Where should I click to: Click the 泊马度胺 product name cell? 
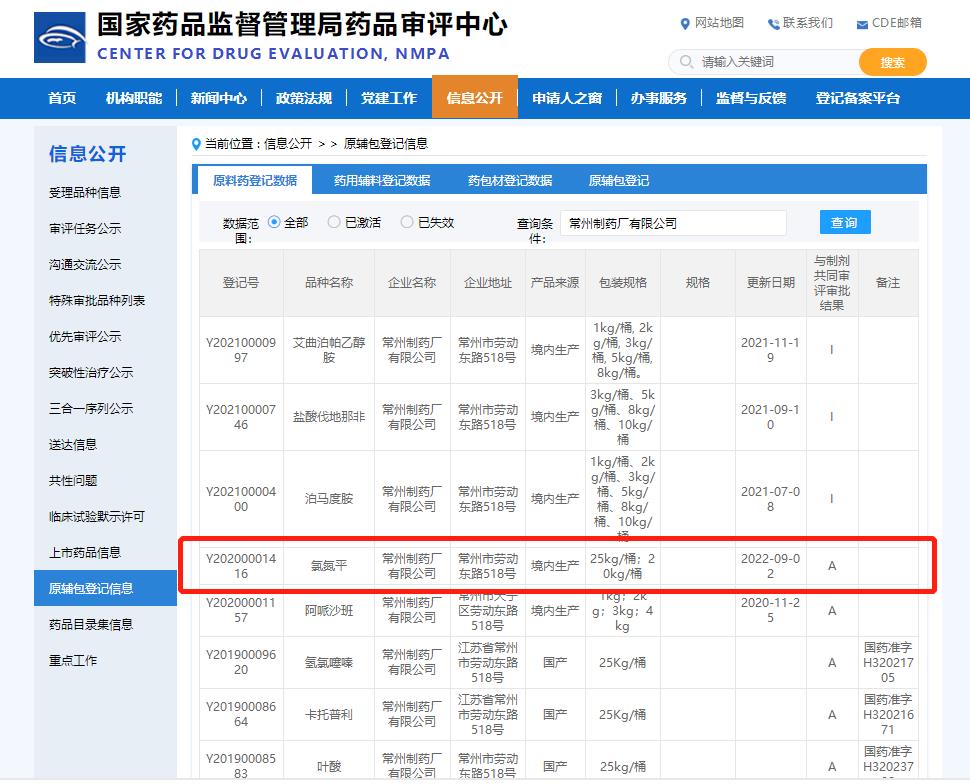(329, 499)
